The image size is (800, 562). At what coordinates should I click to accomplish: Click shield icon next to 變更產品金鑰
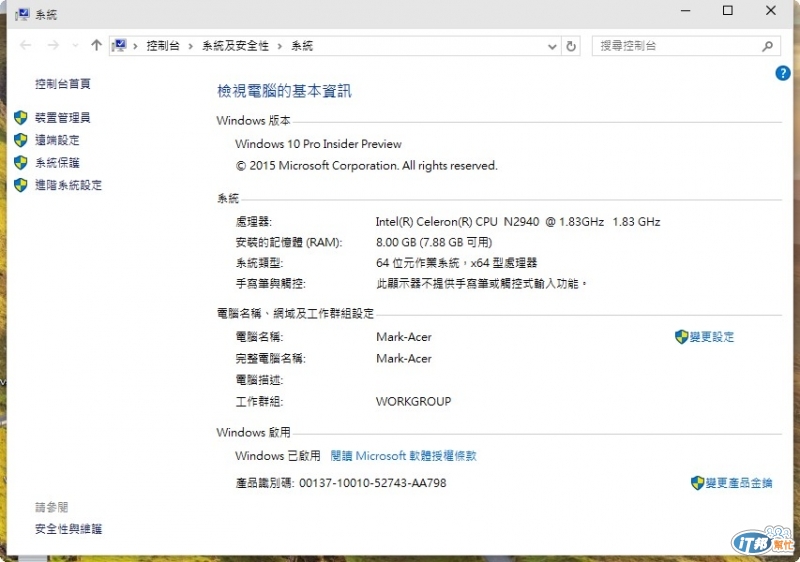(x=697, y=483)
